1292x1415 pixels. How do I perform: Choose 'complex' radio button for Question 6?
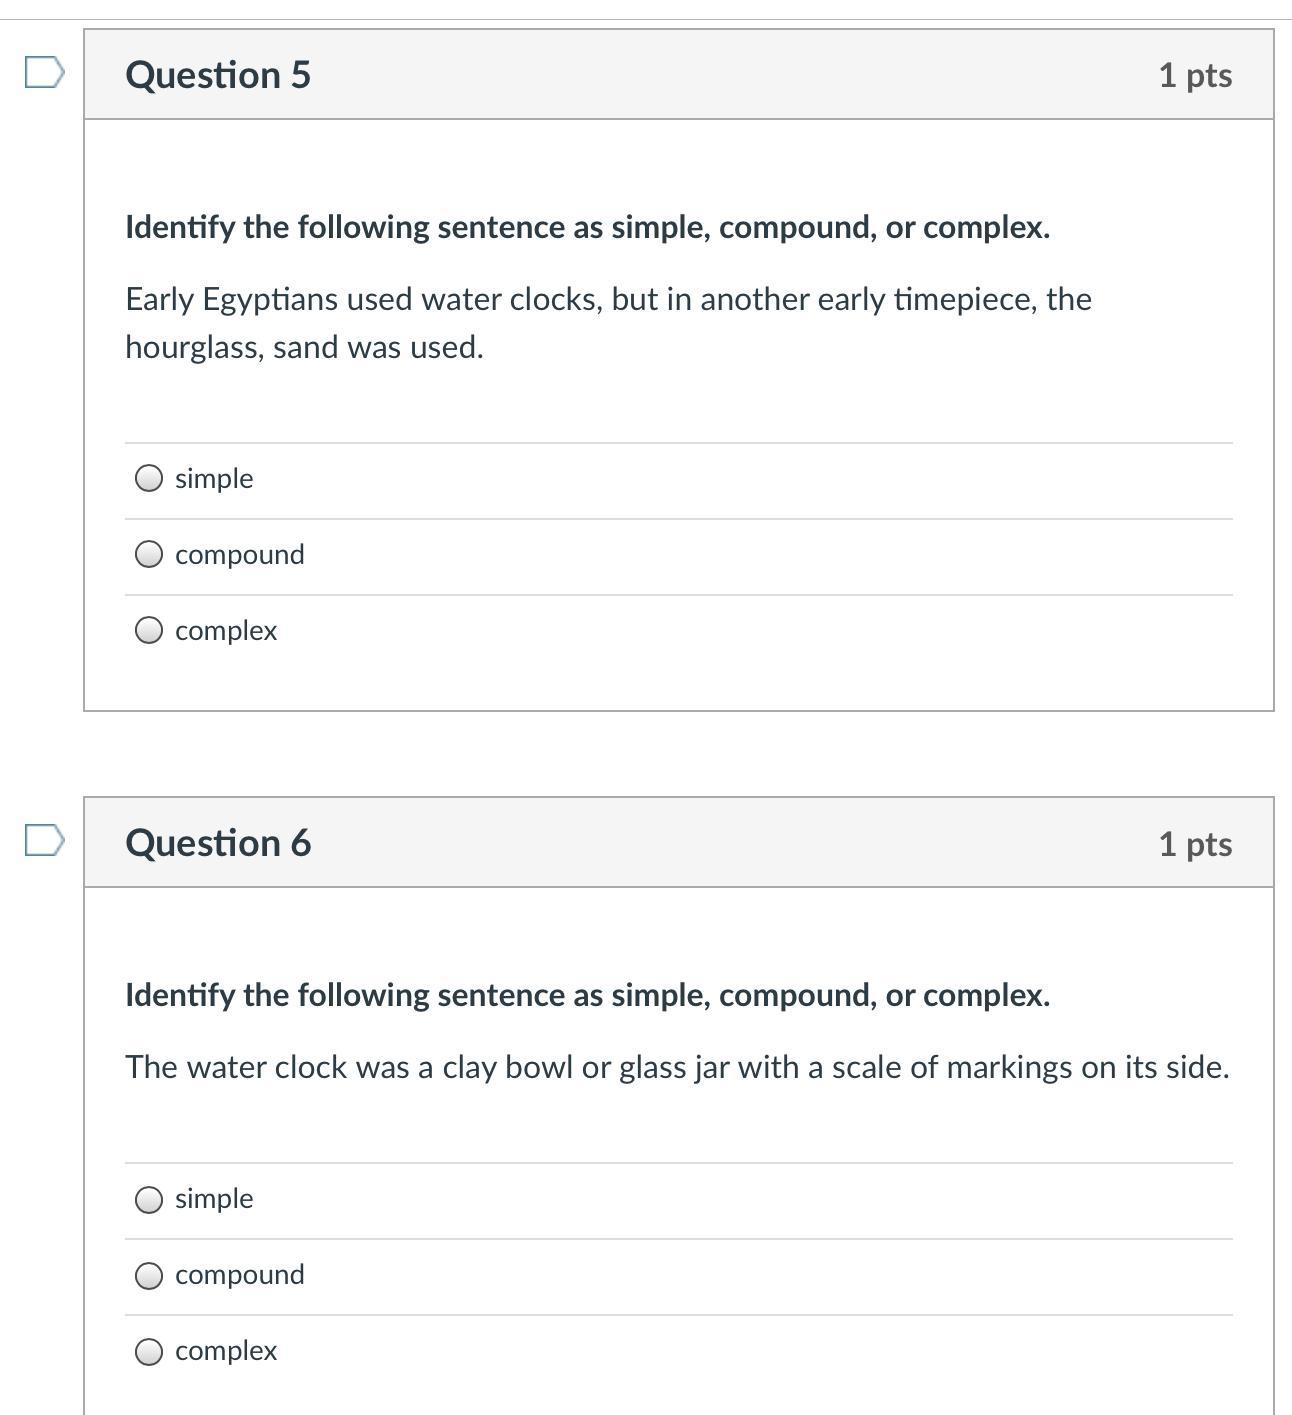click(x=149, y=1351)
